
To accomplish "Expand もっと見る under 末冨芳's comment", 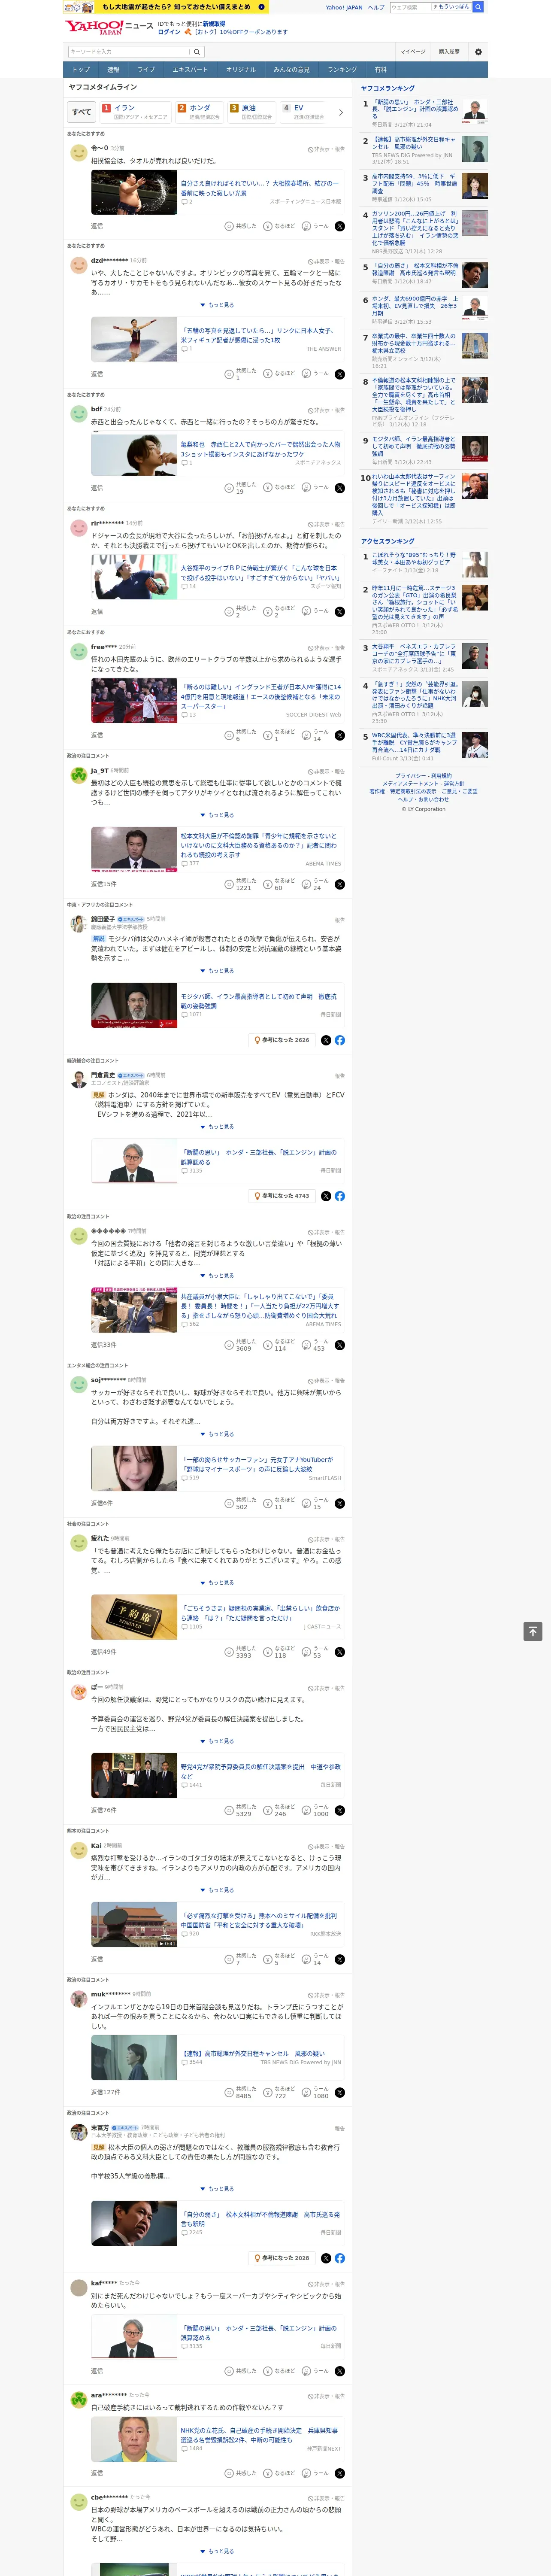I will click(217, 2189).
